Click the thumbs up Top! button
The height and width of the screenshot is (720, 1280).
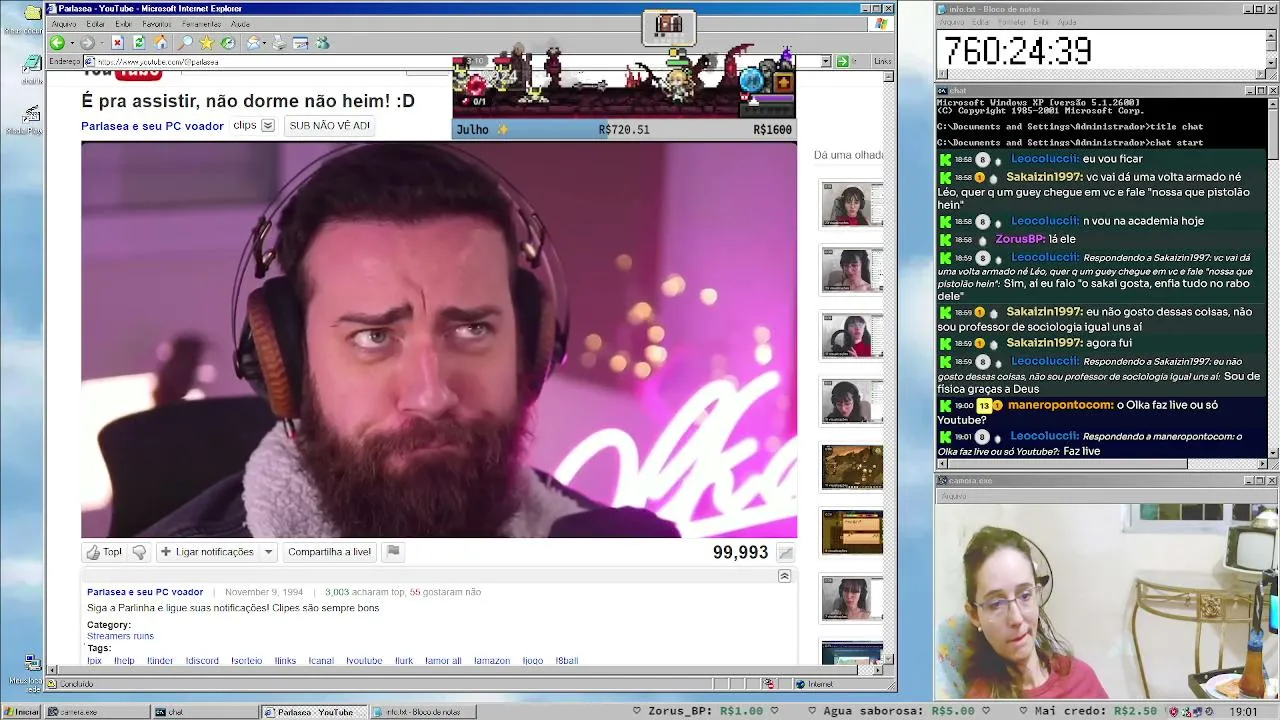coord(104,552)
